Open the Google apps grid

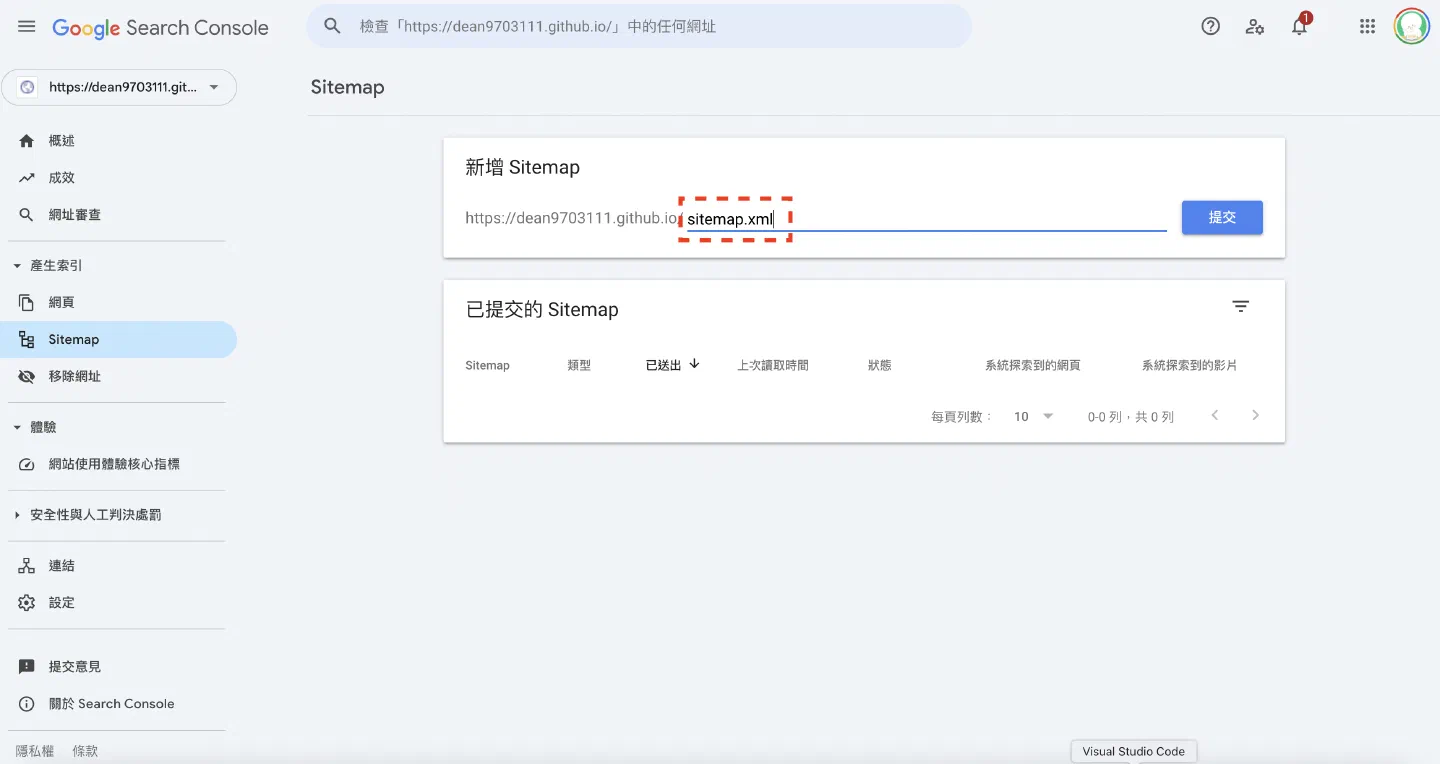(x=1368, y=27)
